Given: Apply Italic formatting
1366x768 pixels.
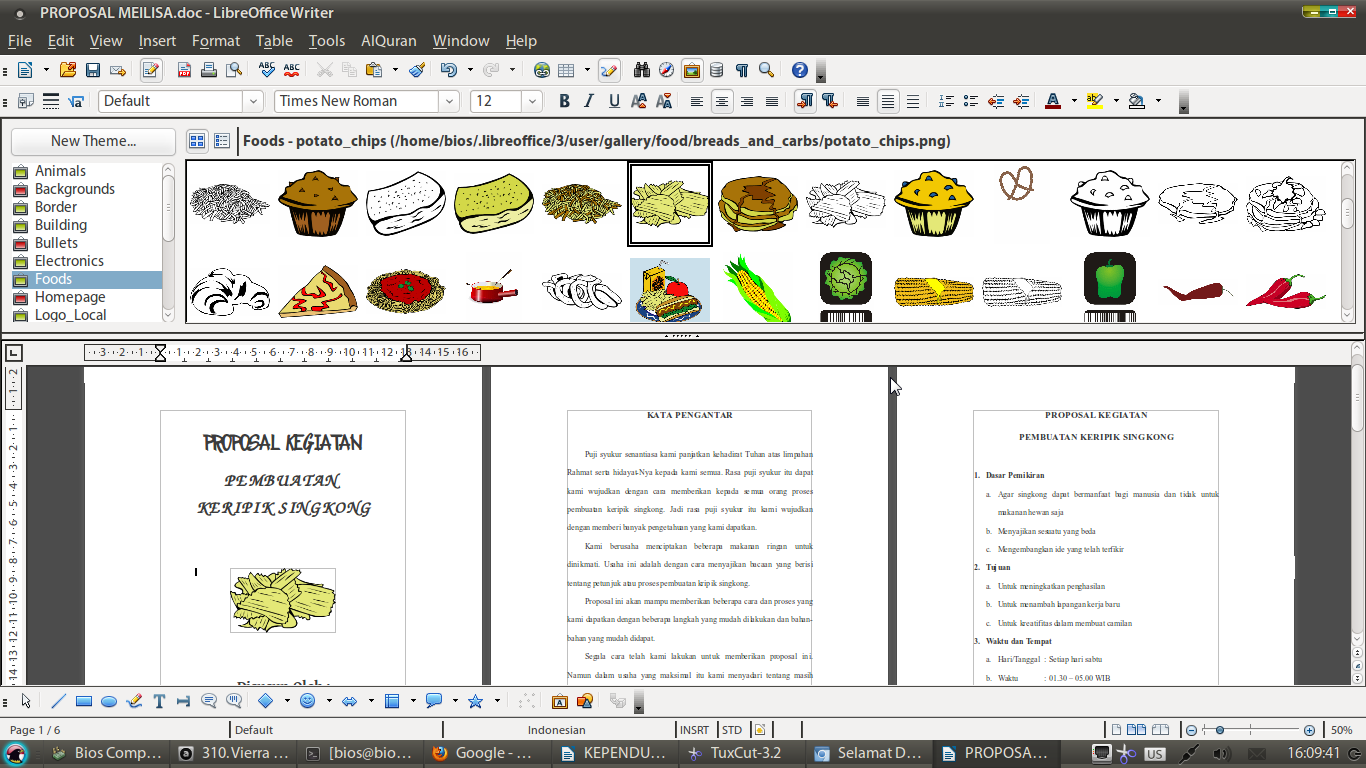Looking at the screenshot, I should pos(589,101).
